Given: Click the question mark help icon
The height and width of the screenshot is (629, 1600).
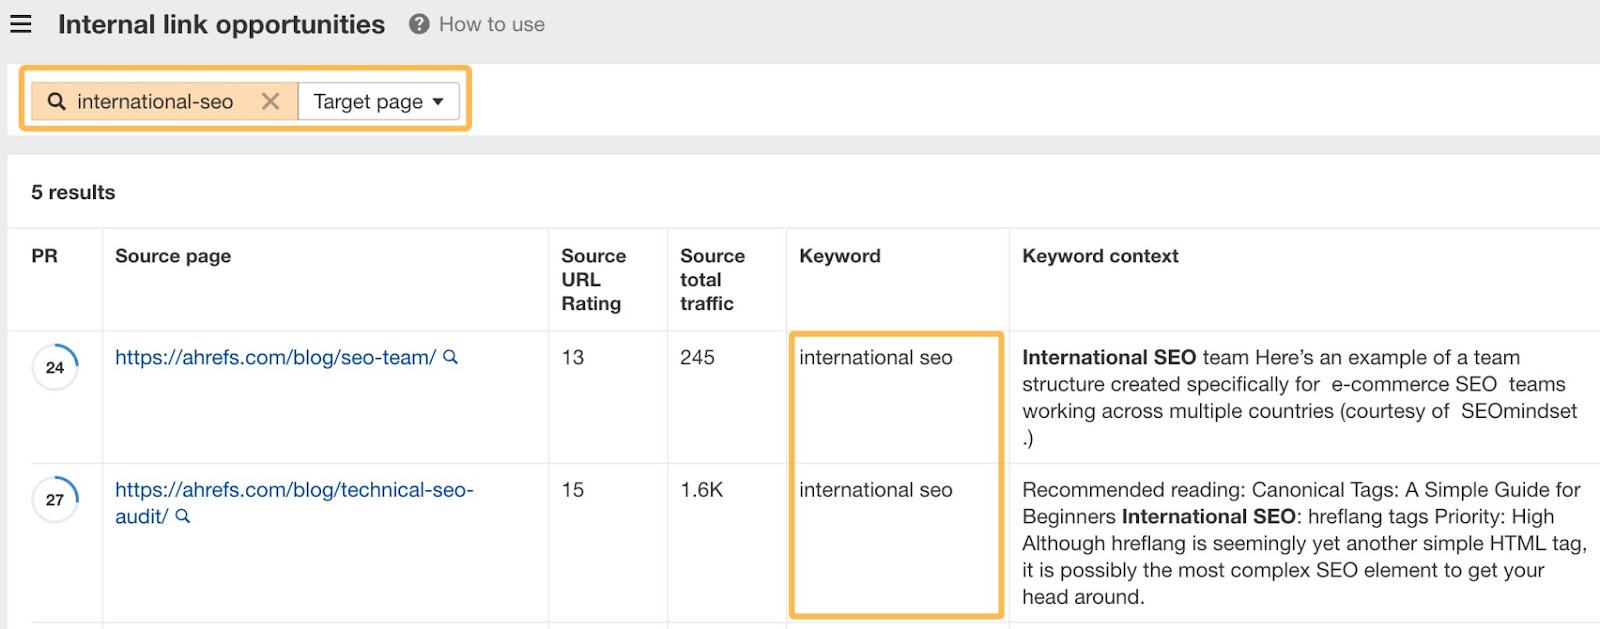Looking at the screenshot, I should coord(419,24).
